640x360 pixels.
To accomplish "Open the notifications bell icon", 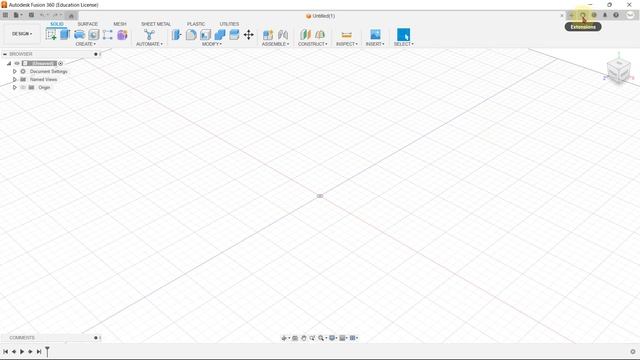I will point(605,15).
